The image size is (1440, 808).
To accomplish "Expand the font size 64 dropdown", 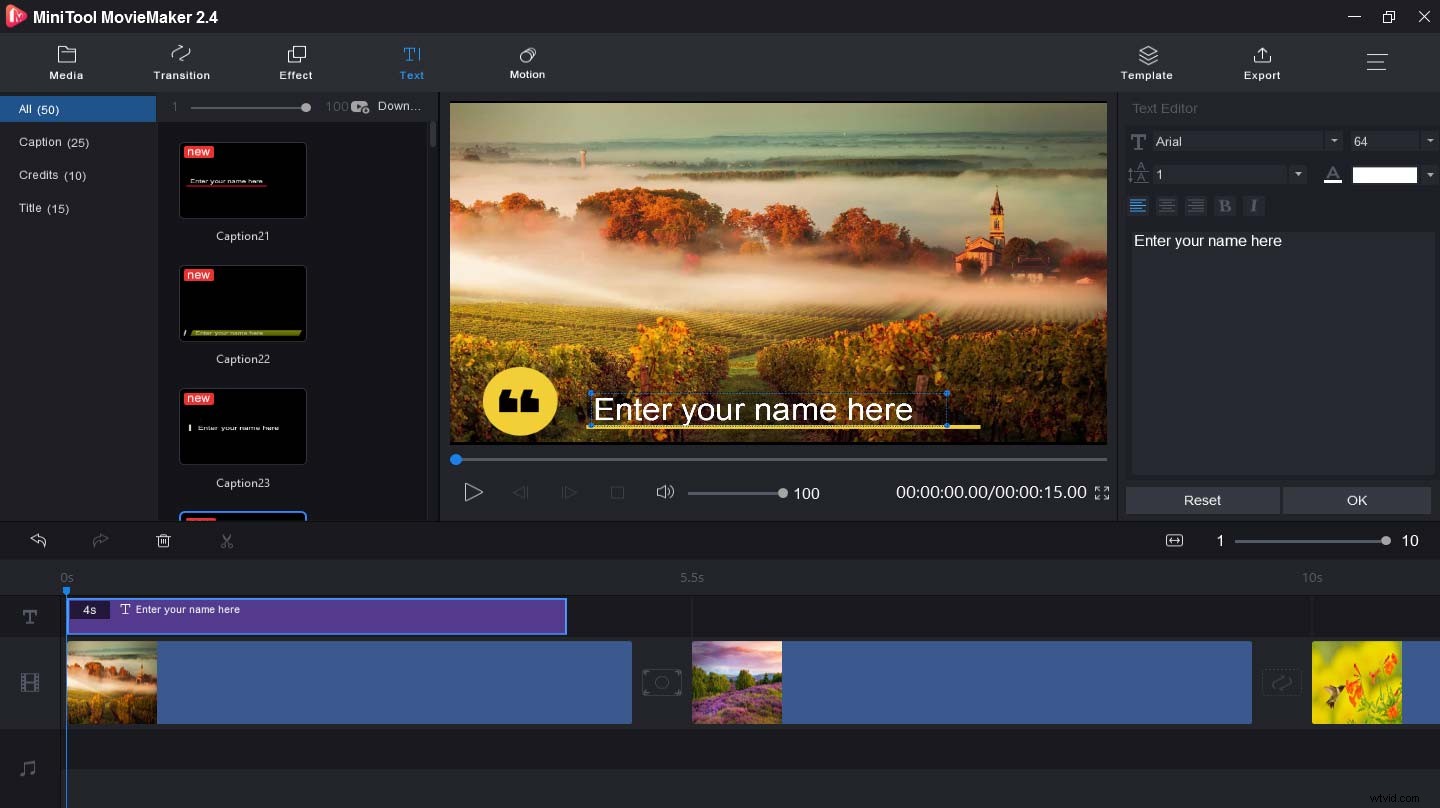I will 1429,140.
